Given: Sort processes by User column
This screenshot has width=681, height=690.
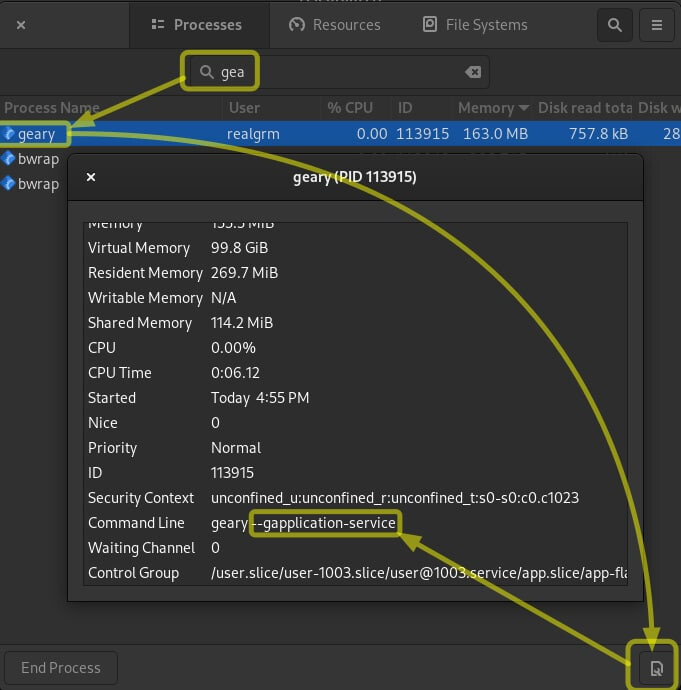Looking at the screenshot, I should (244, 108).
